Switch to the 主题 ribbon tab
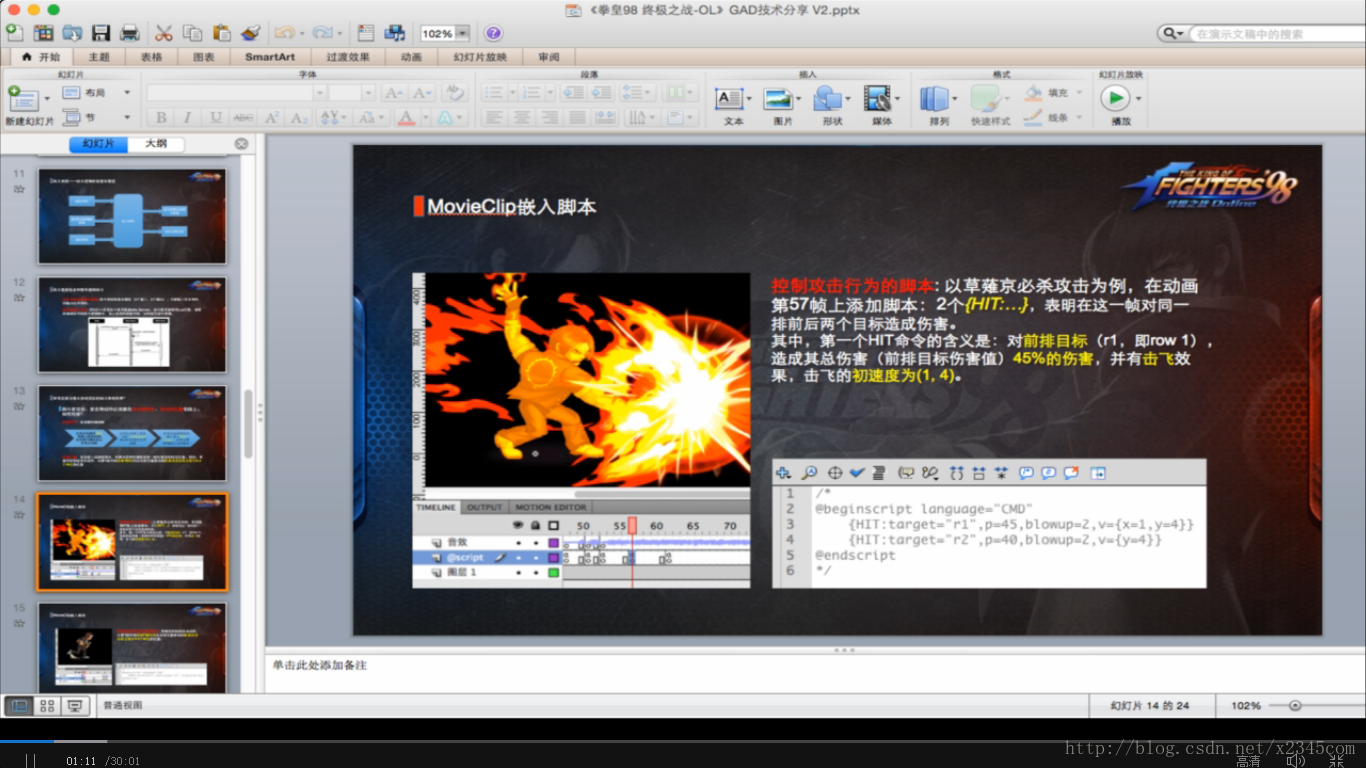 coord(99,57)
